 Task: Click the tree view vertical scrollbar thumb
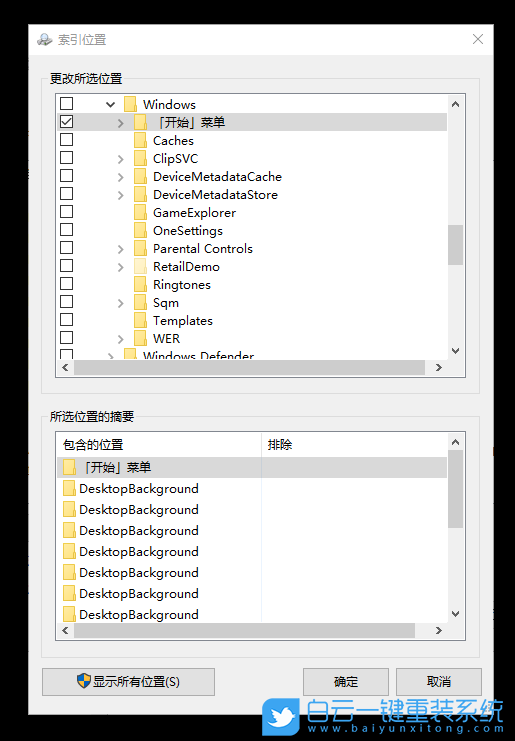pos(455,245)
